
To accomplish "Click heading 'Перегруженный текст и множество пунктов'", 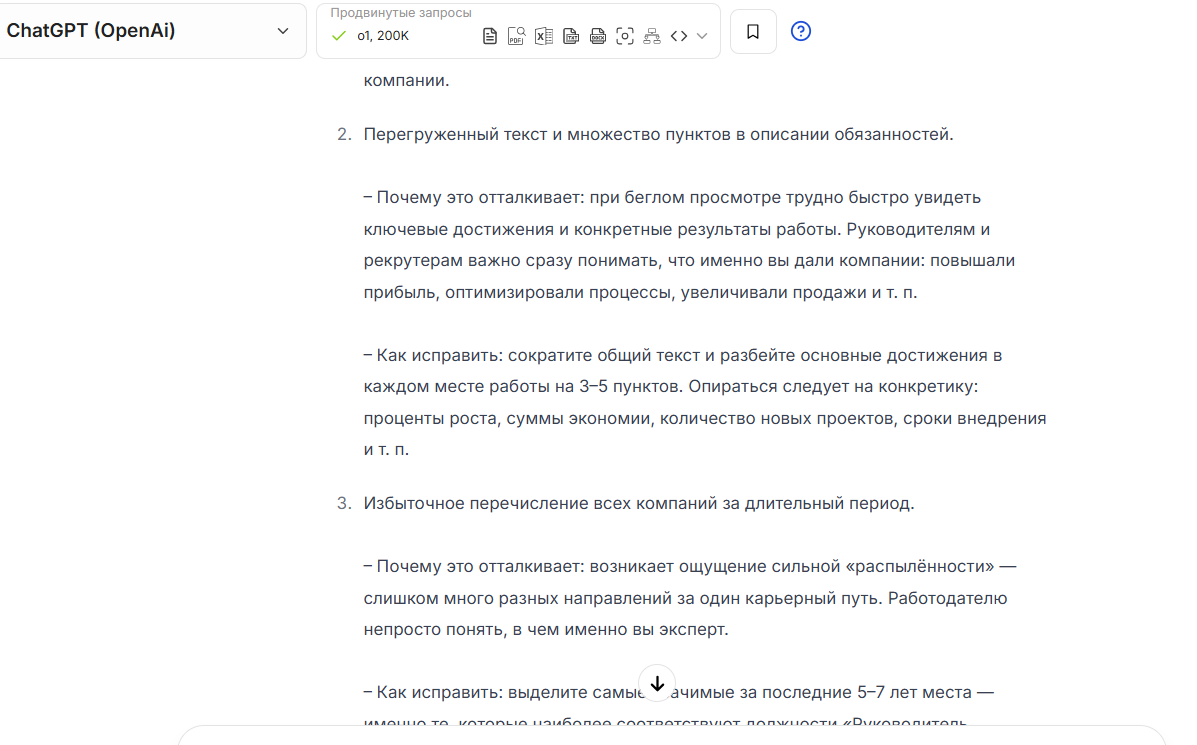I will [x=658, y=134].
